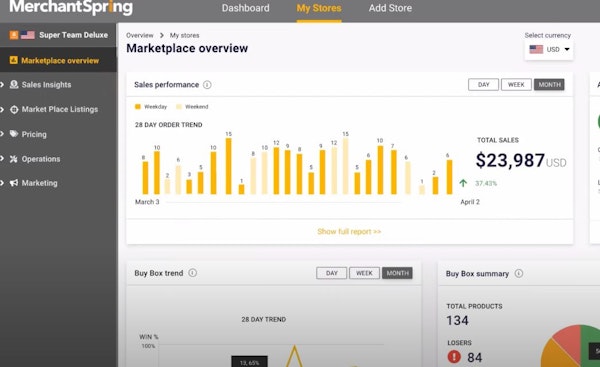Click the Amazon store icon beside Super Team Deluxe
Screen dimensions: 600x367
tap(14, 35)
